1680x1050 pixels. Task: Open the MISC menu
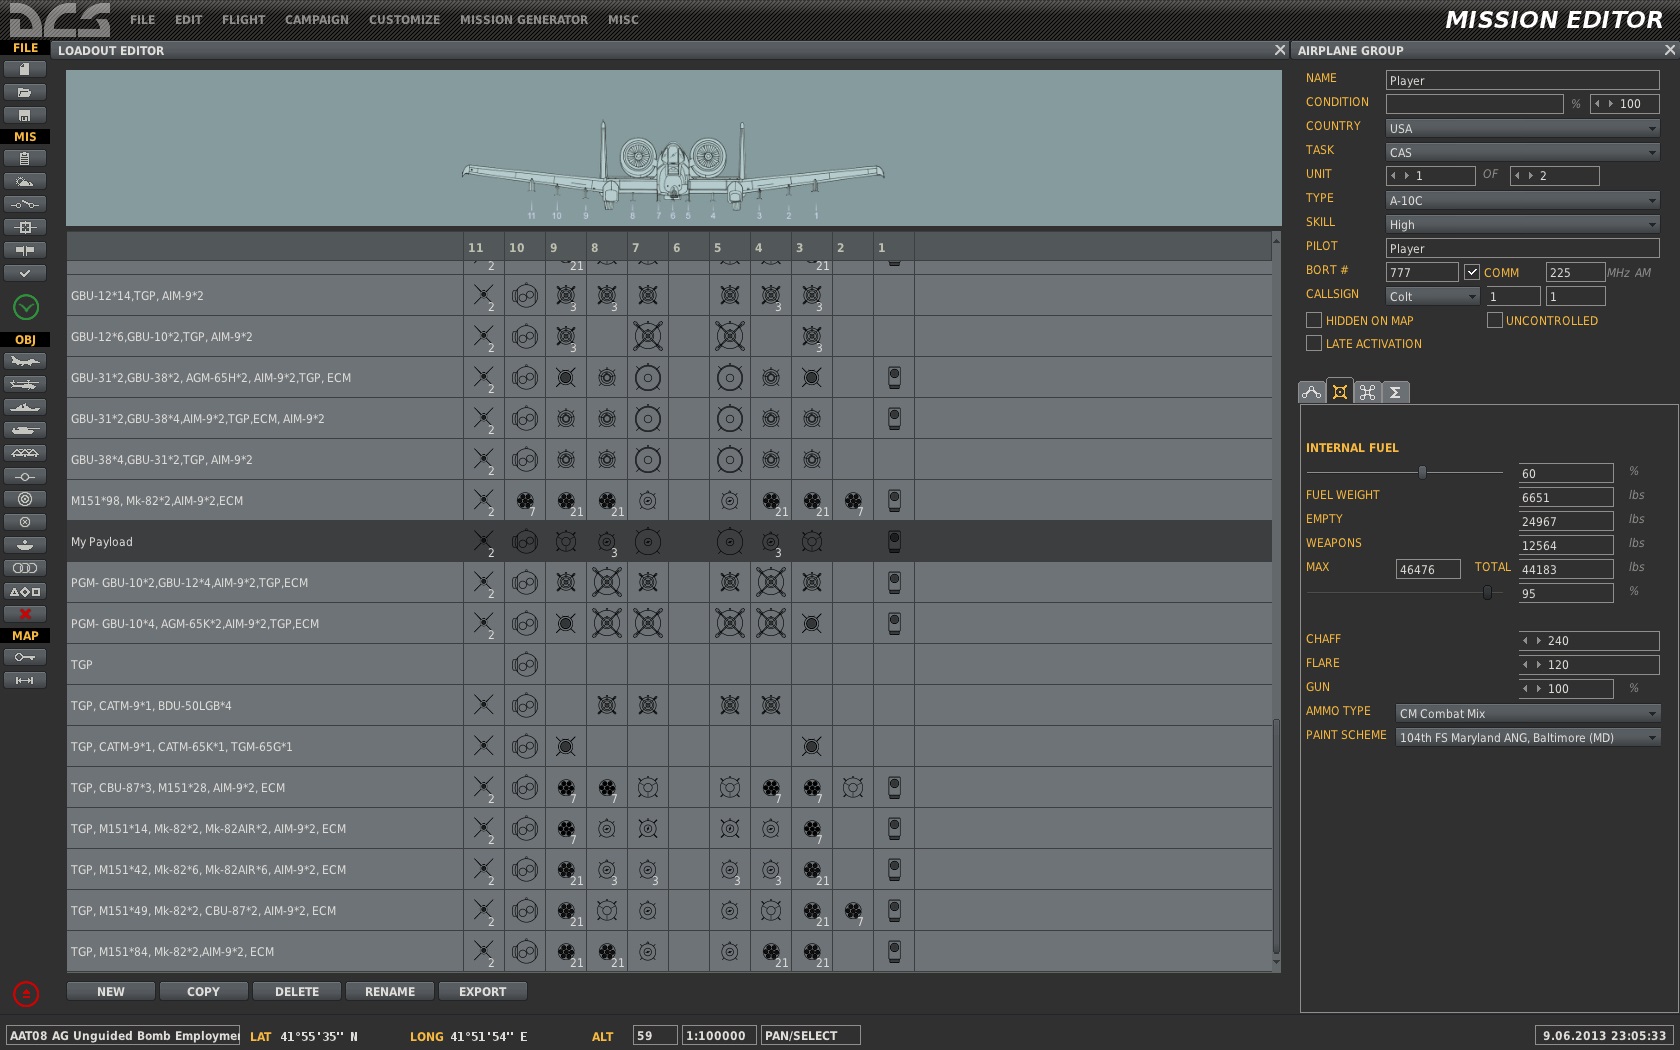point(623,20)
